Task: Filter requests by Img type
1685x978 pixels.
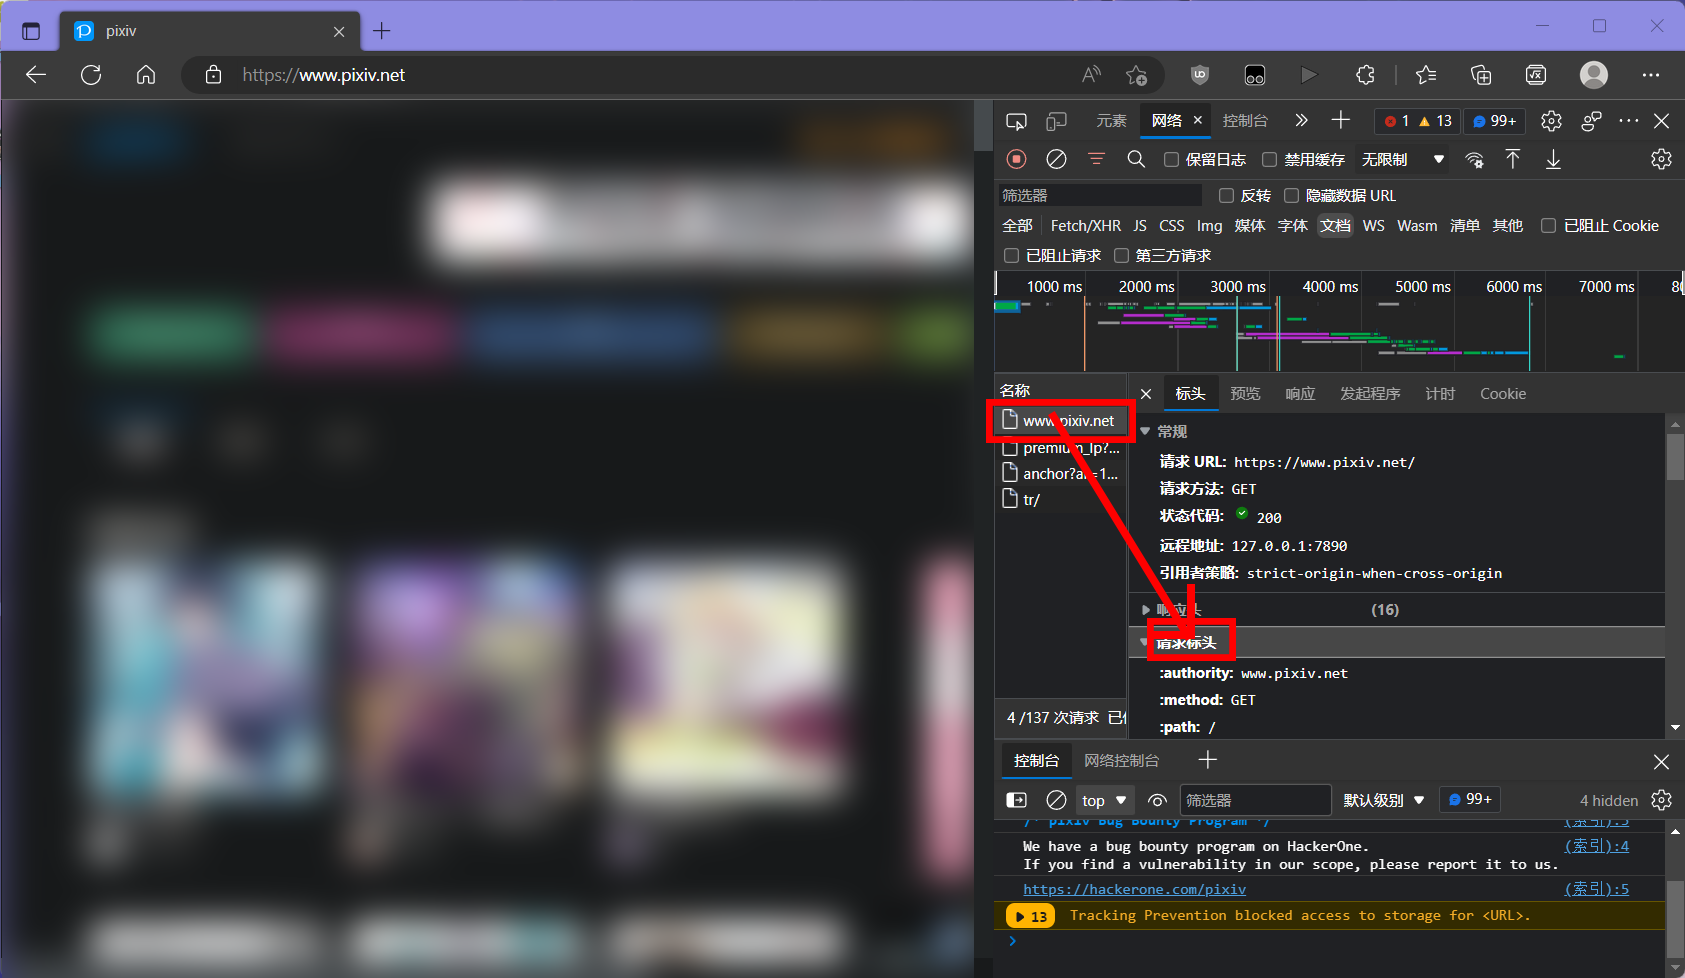Action: pos(1209,226)
